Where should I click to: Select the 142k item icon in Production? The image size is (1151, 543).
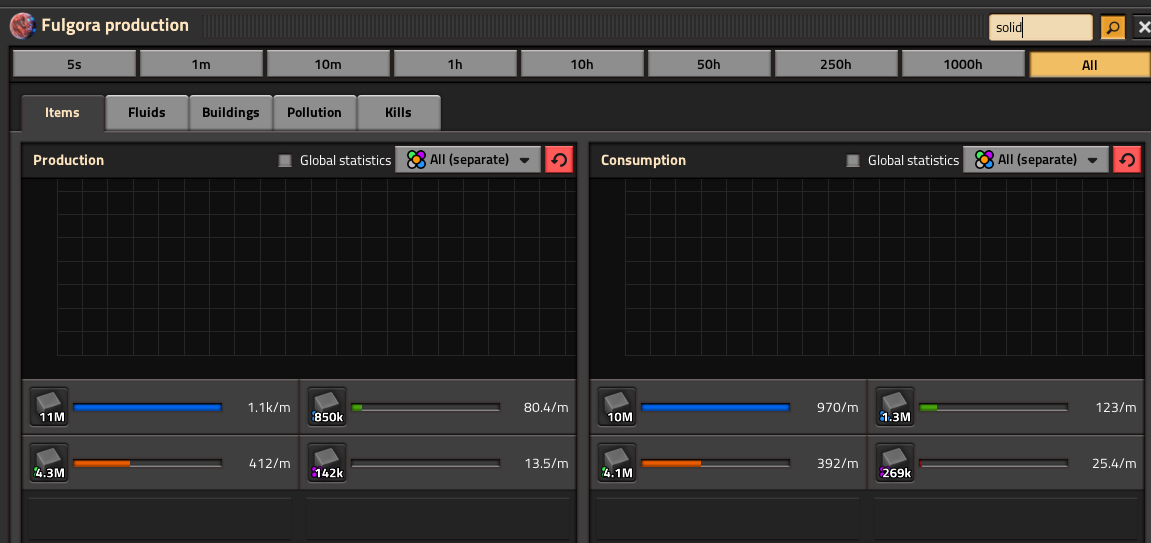[x=328, y=463]
